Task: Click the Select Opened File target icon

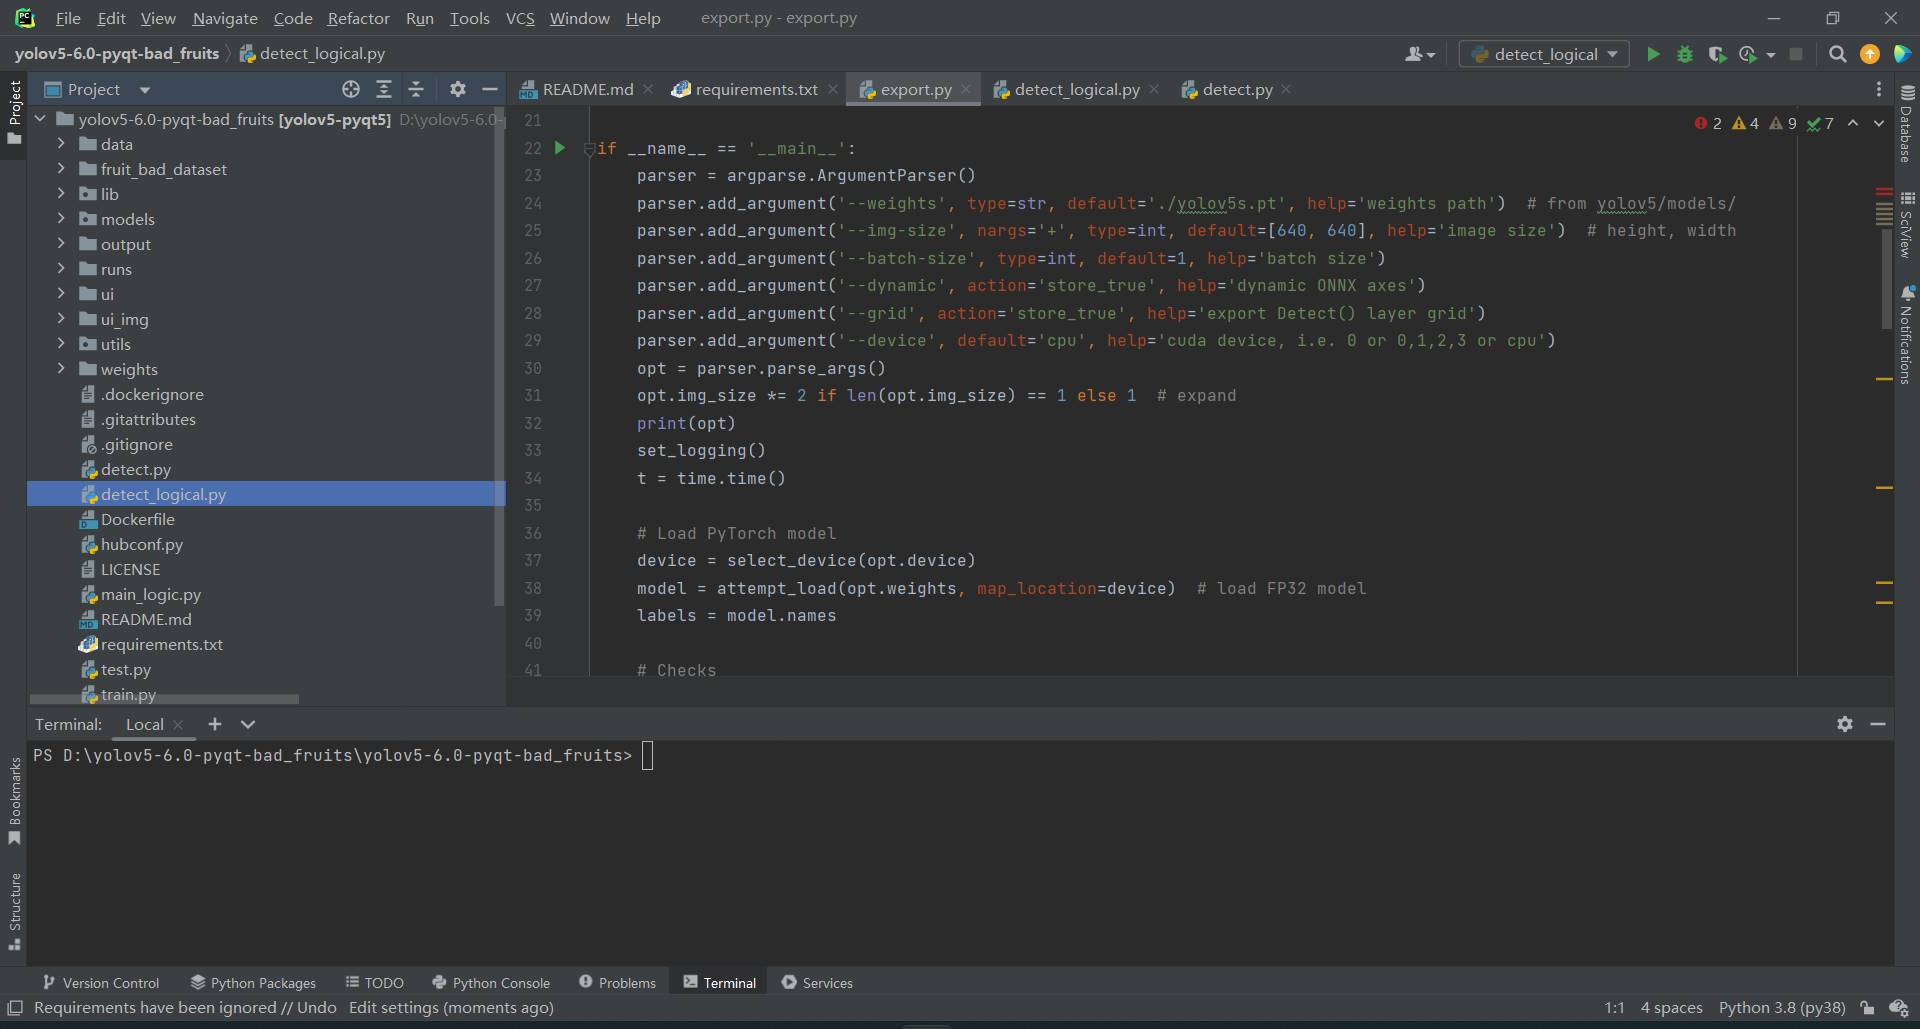Action: point(351,89)
